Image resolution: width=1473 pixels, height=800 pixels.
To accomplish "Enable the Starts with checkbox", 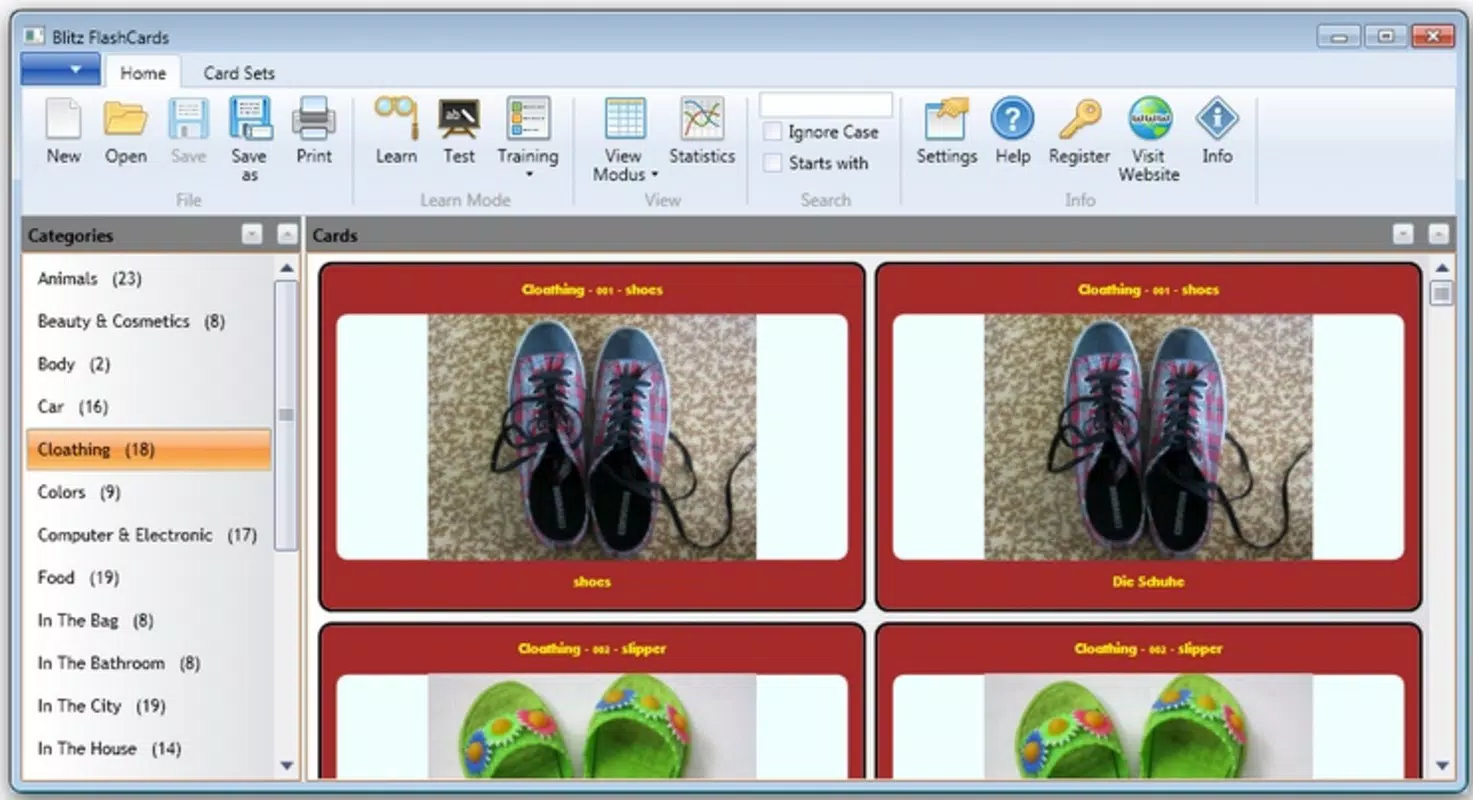I will tap(773, 163).
